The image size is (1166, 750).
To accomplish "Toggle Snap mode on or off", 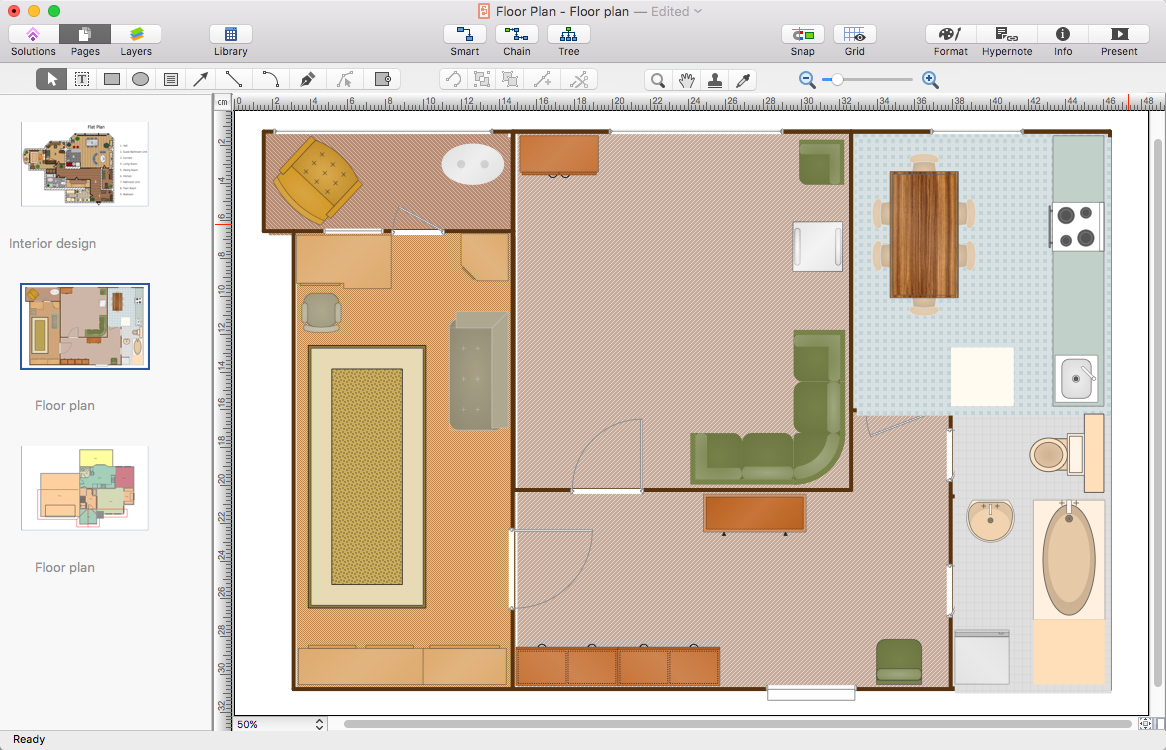I will [802, 35].
